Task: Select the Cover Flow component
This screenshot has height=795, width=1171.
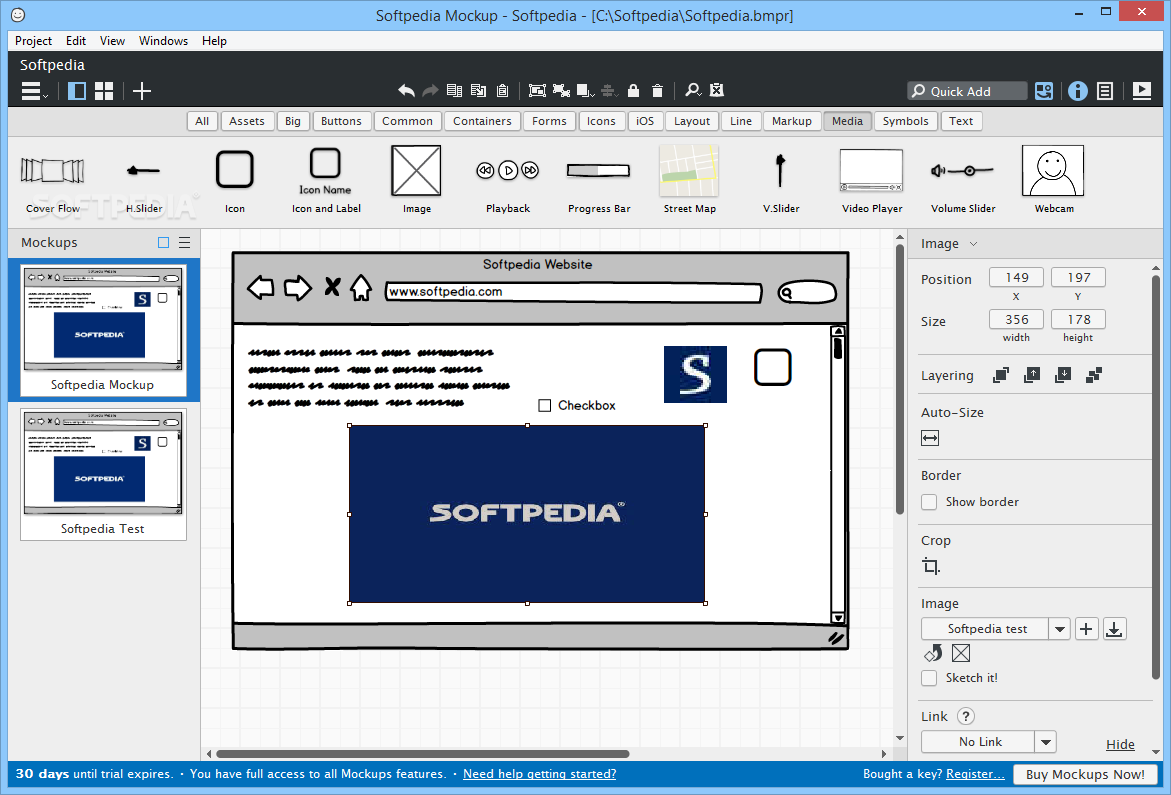Action: (52, 181)
